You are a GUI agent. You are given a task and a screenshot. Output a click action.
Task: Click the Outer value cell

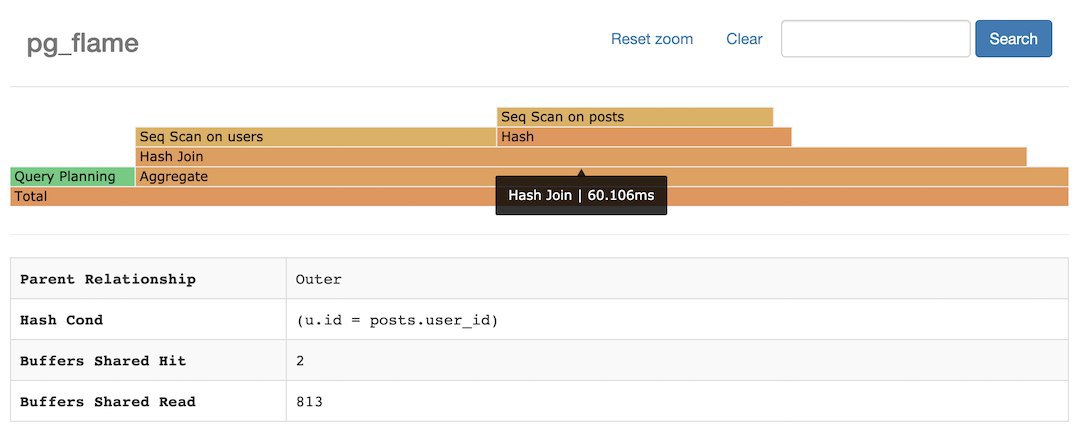click(x=319, y=279)
